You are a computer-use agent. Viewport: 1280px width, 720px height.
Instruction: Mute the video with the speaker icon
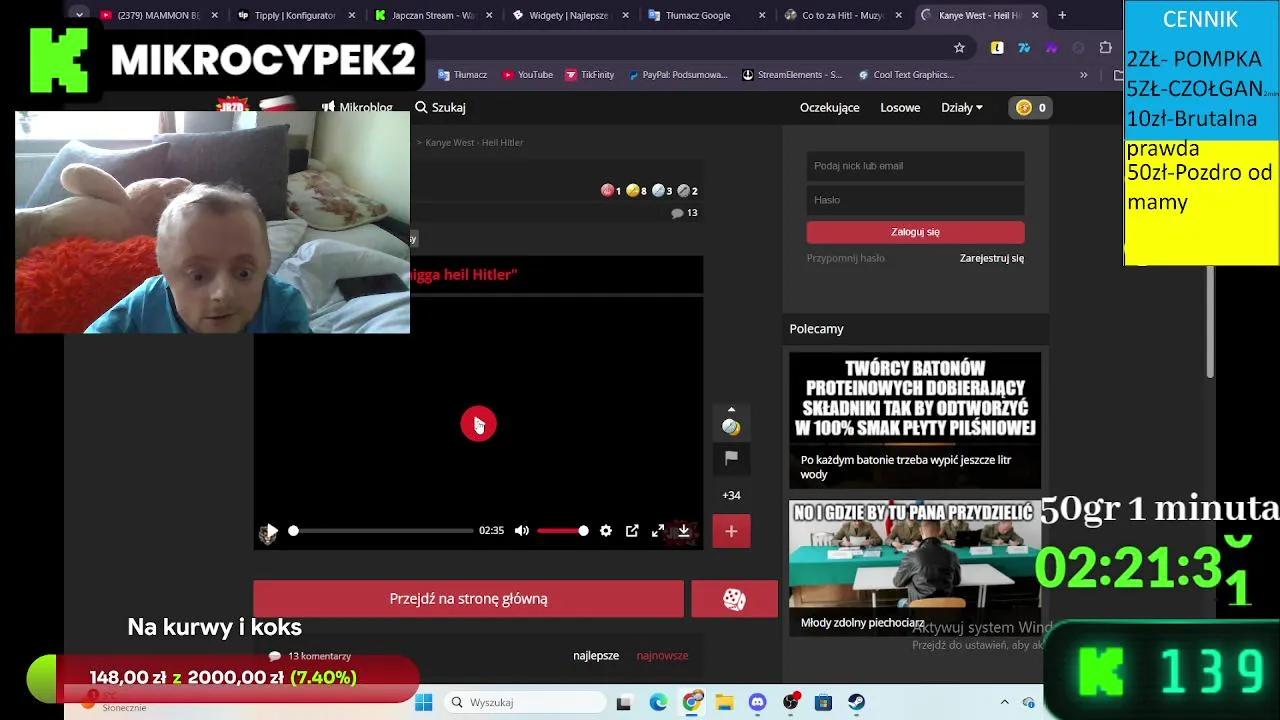(x=522, y=531)
